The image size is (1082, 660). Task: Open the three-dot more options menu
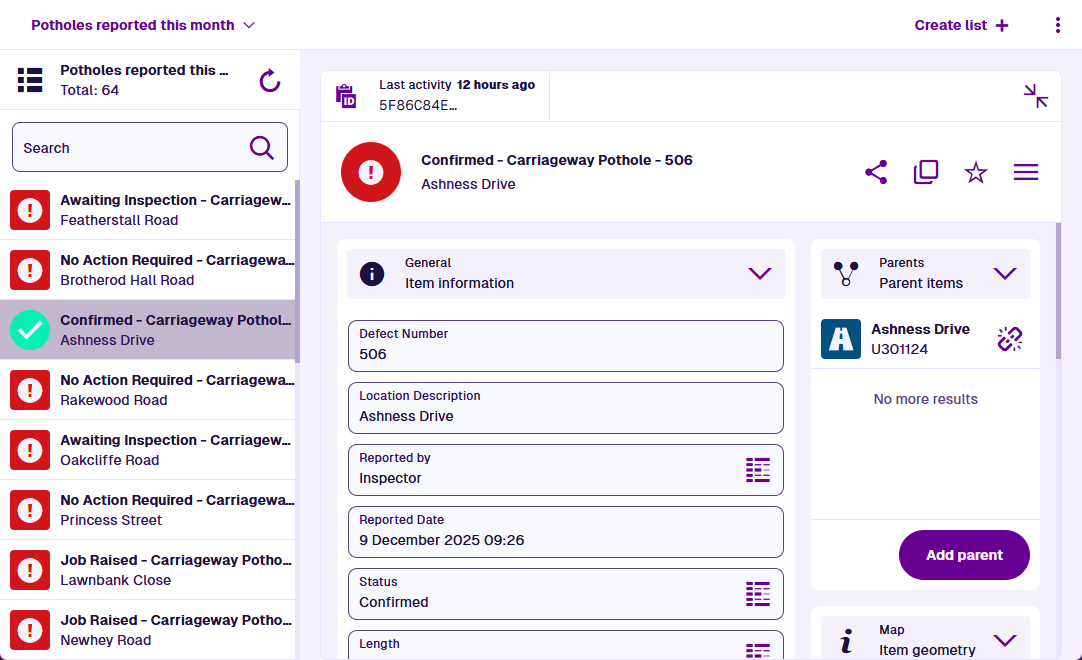[1058, 25]
